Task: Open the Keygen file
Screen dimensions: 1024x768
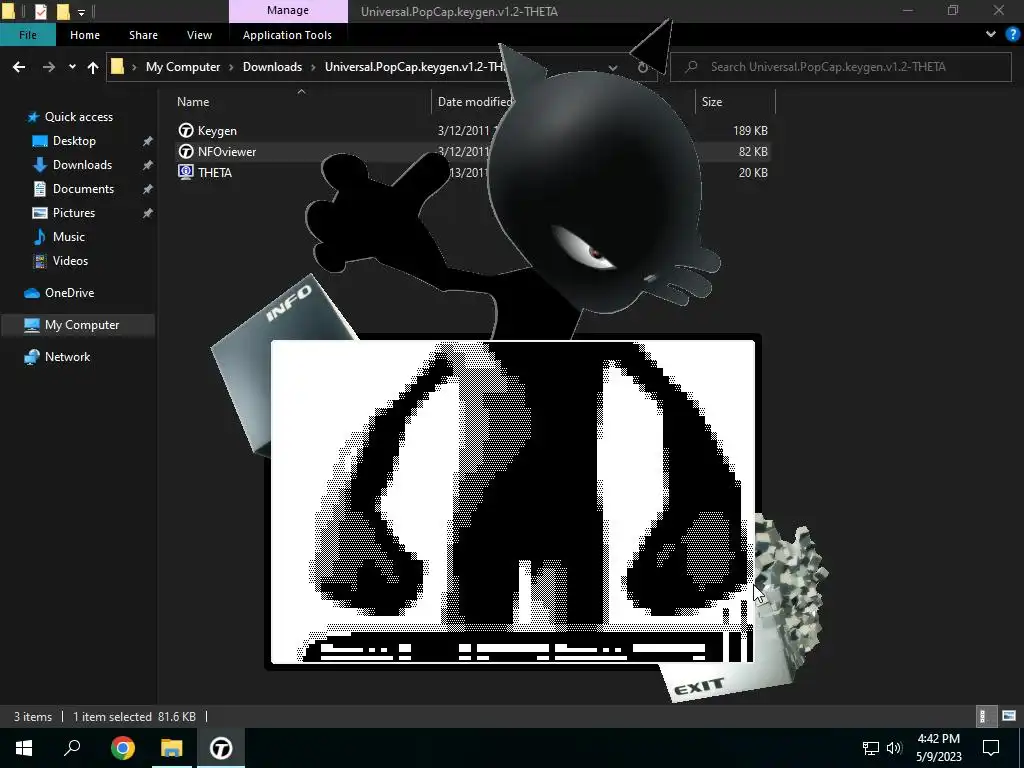Action: click(217, 131)
